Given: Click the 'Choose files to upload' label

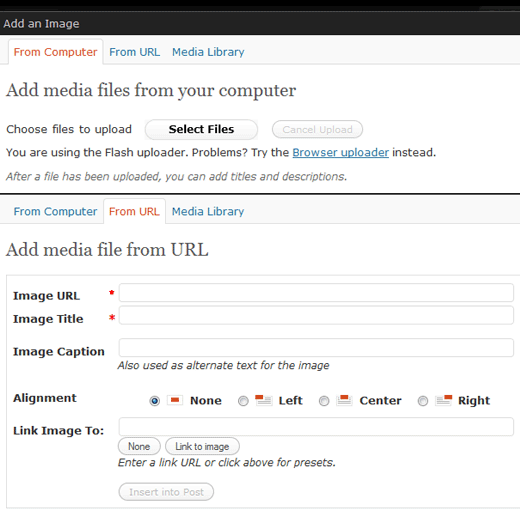Looking at the screenshot, I should [x=69, y=129].
